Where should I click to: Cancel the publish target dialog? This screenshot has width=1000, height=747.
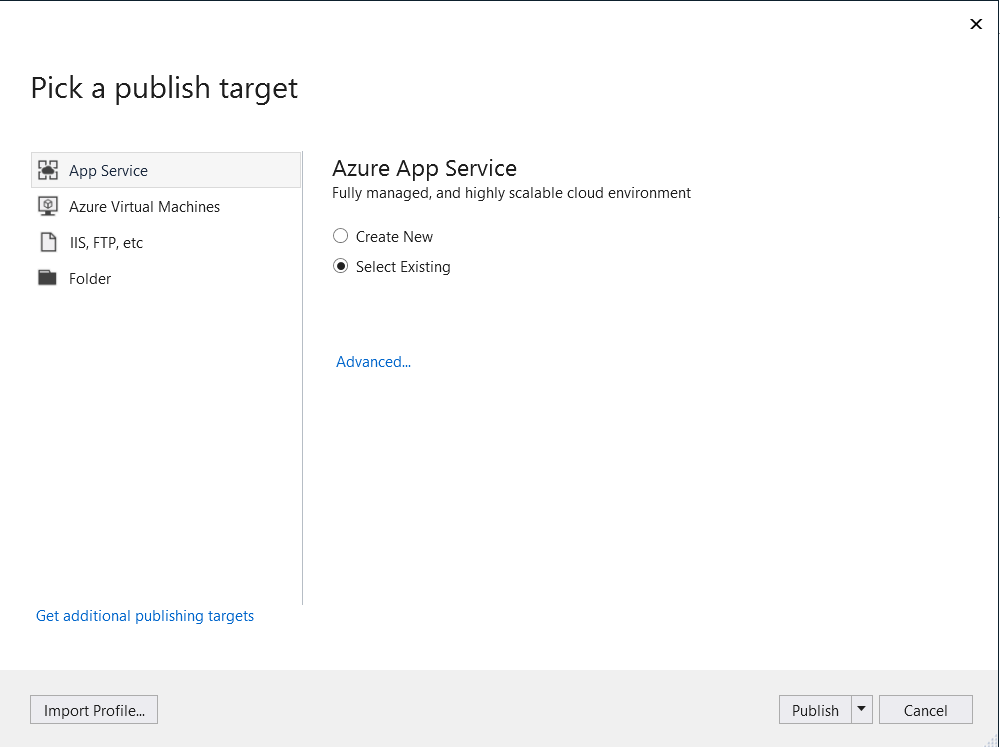(925, 709)
